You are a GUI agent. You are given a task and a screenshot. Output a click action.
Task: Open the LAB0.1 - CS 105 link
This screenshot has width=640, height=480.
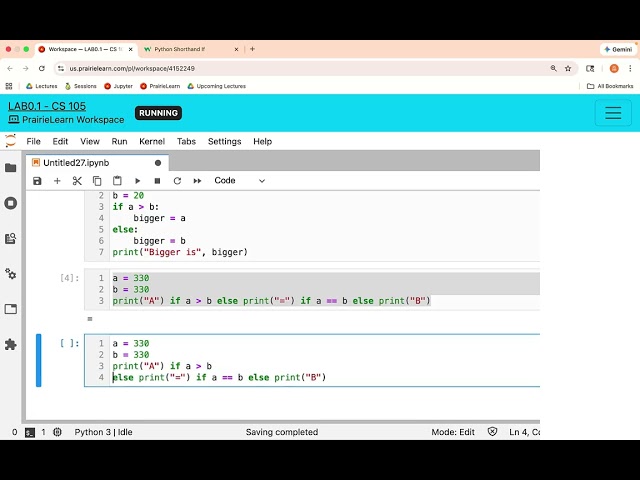coord(47,106)
